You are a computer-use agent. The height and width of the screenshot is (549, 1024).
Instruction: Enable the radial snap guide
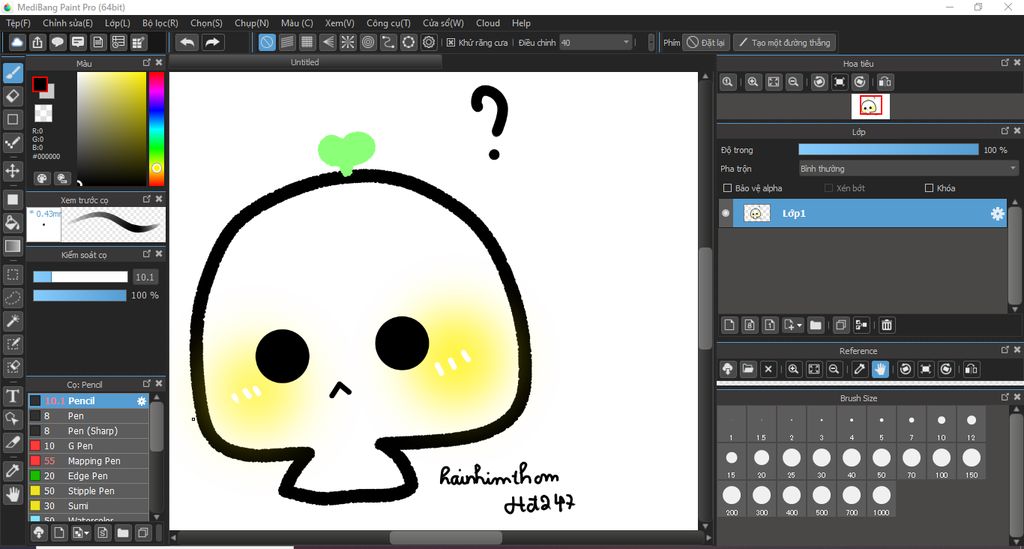tap(348, 42)
